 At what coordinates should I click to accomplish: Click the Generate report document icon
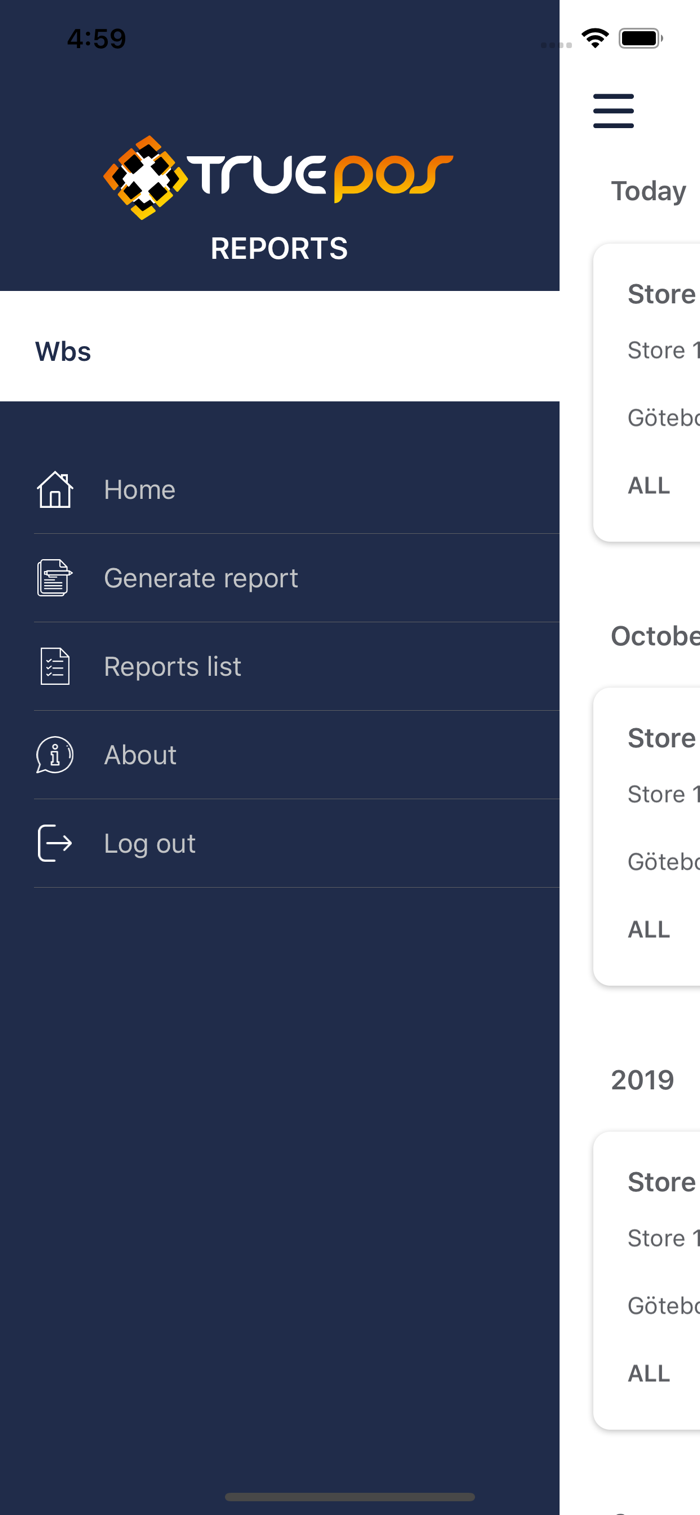[x=55, y=578]
